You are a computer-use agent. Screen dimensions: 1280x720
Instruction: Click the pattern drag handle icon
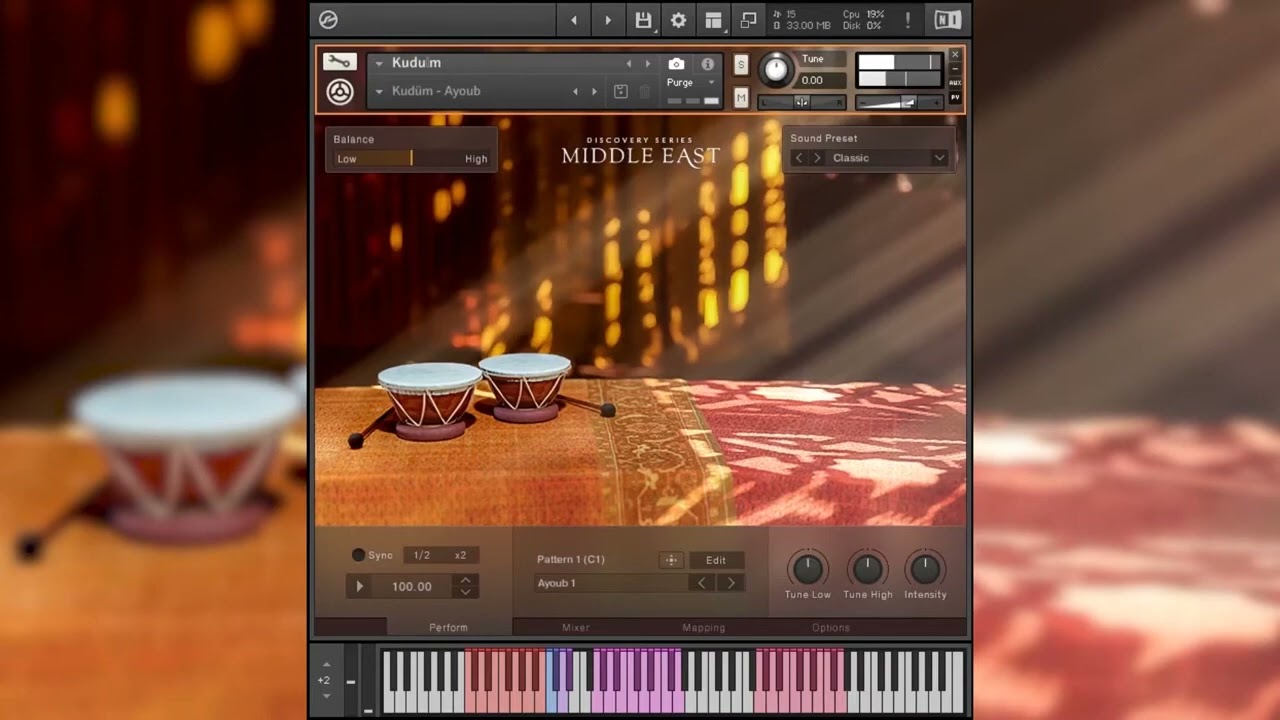pos(671,560)
